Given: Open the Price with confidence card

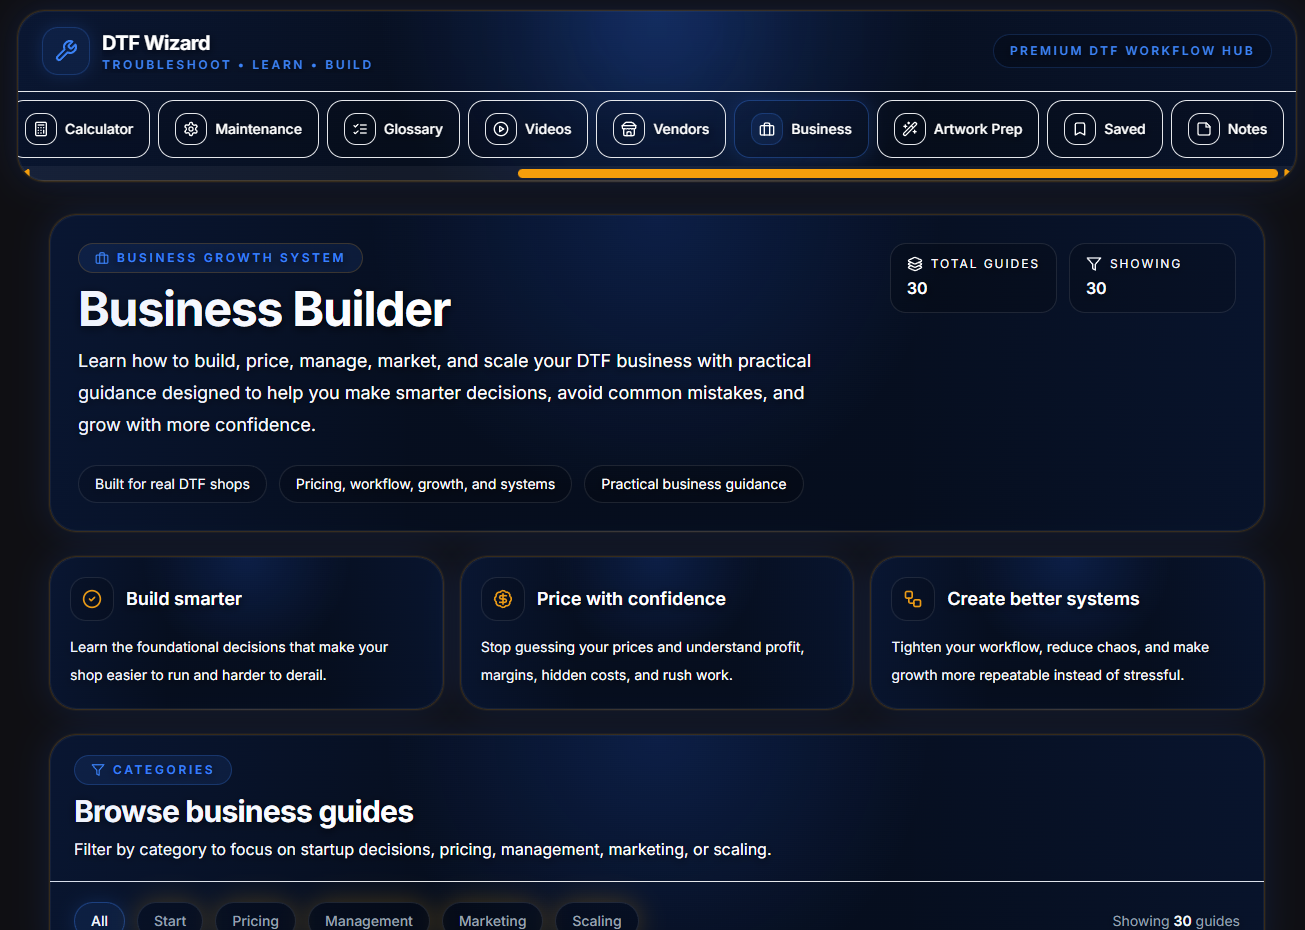Looking at the screenshot, I should click(656, 633).
